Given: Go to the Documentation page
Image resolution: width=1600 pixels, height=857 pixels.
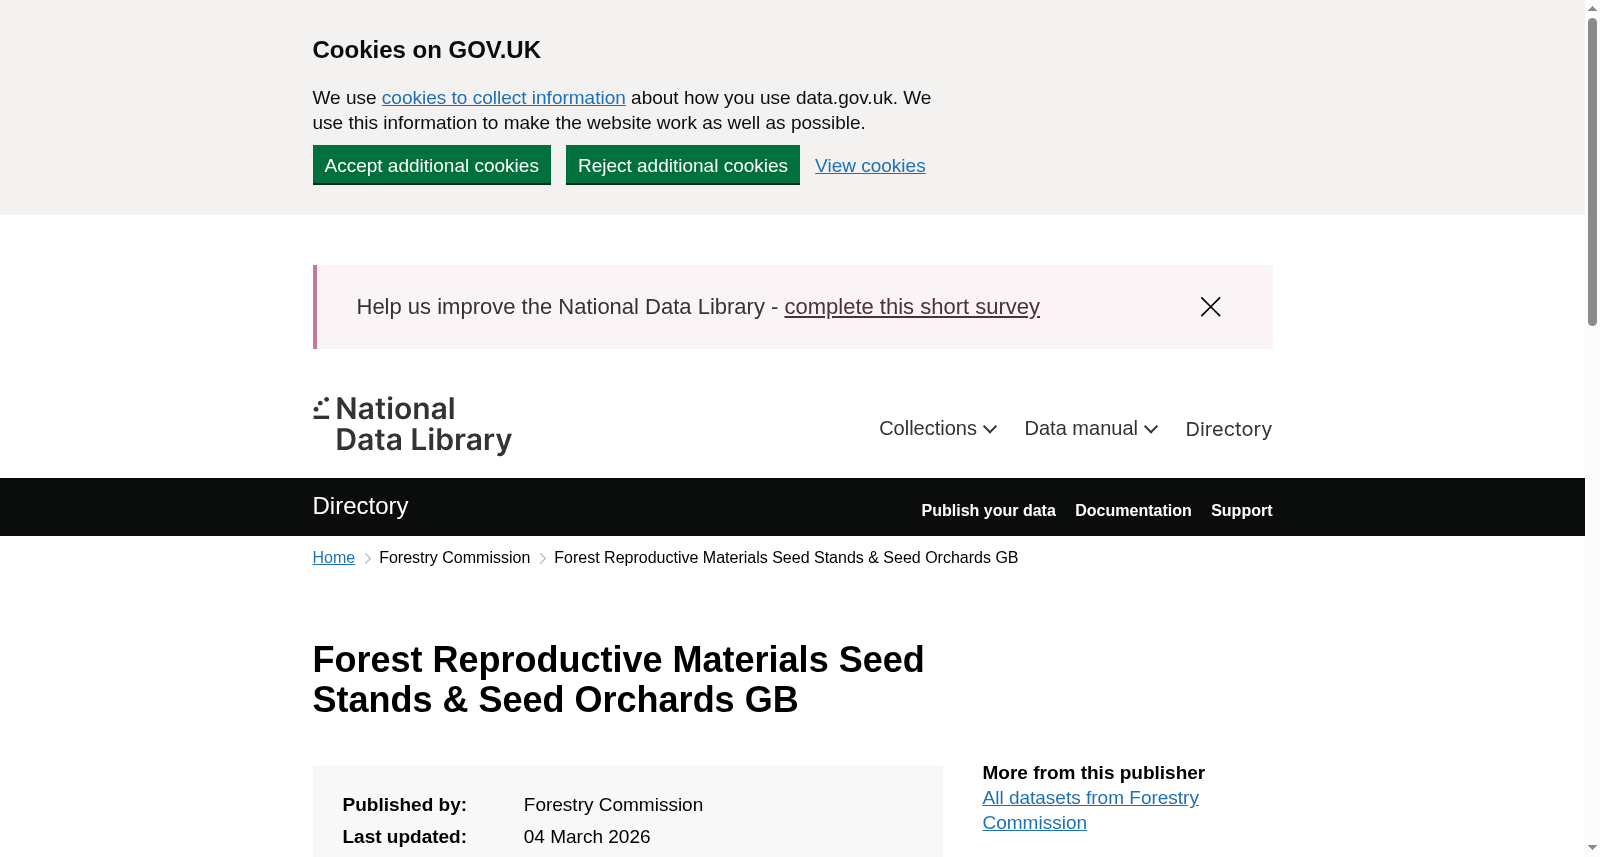Looking at the screenshot, I should click(x=1133, y=510).
